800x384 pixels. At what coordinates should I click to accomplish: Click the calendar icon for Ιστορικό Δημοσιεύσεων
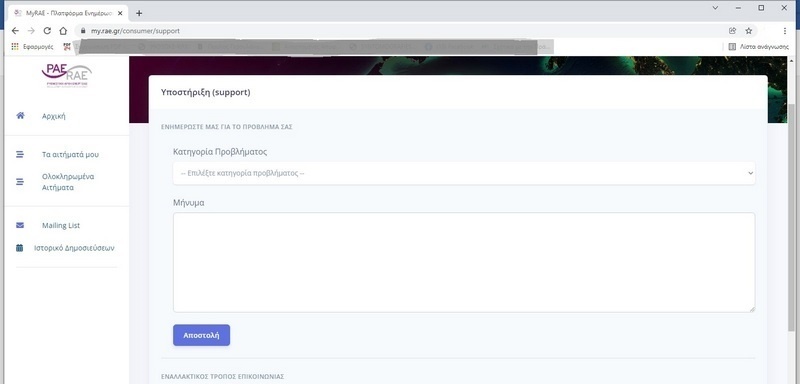point(19,248)
